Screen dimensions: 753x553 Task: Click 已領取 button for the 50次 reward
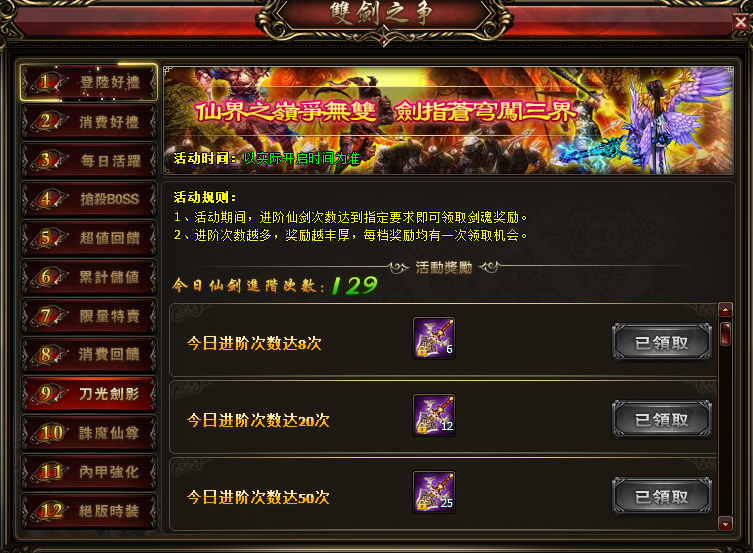(662, 496)
